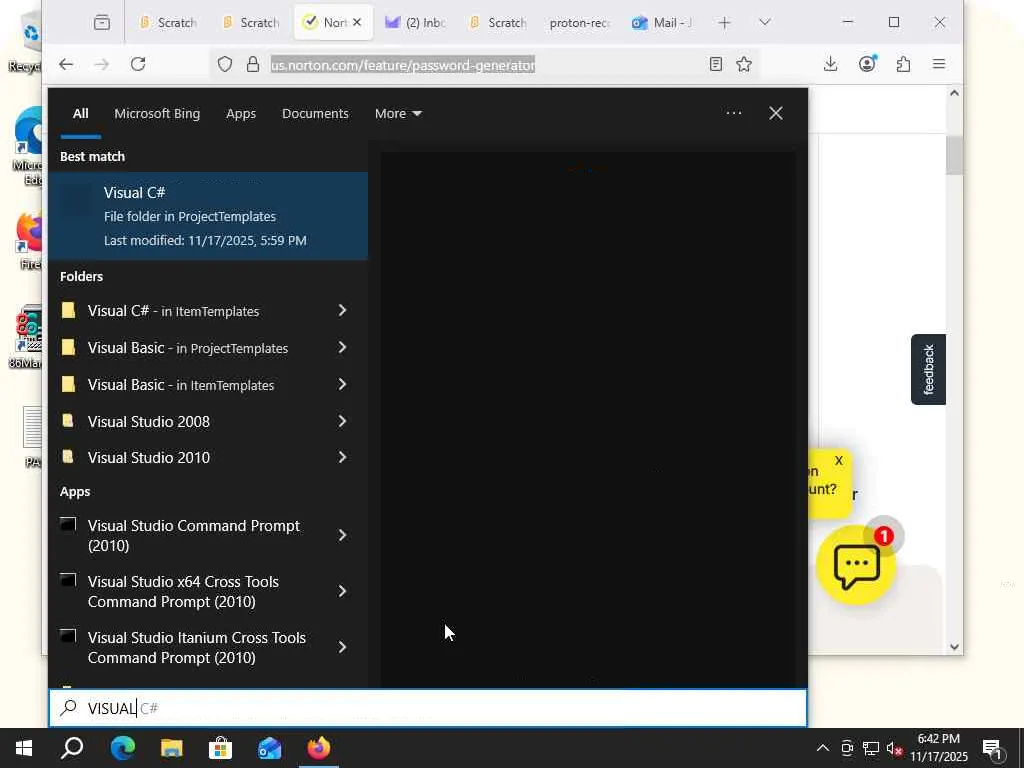Expand arrow for Itanium Cross Tools prompt
The width and height of the screenshot is (1024, 768).
pos(342,648)
